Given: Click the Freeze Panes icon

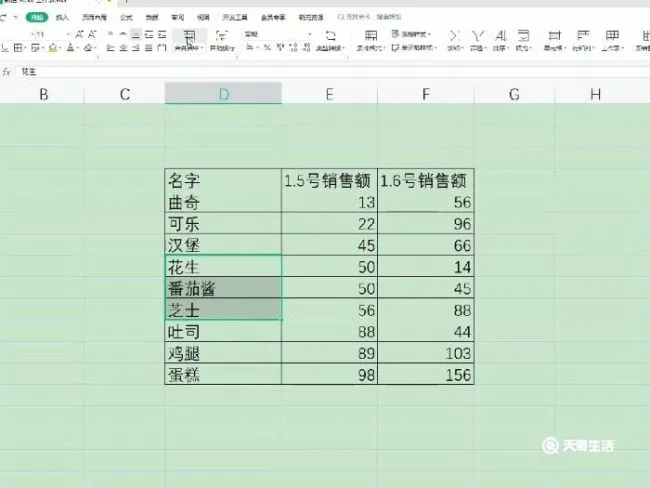Looking at the screenshot, I should (645, 36).
